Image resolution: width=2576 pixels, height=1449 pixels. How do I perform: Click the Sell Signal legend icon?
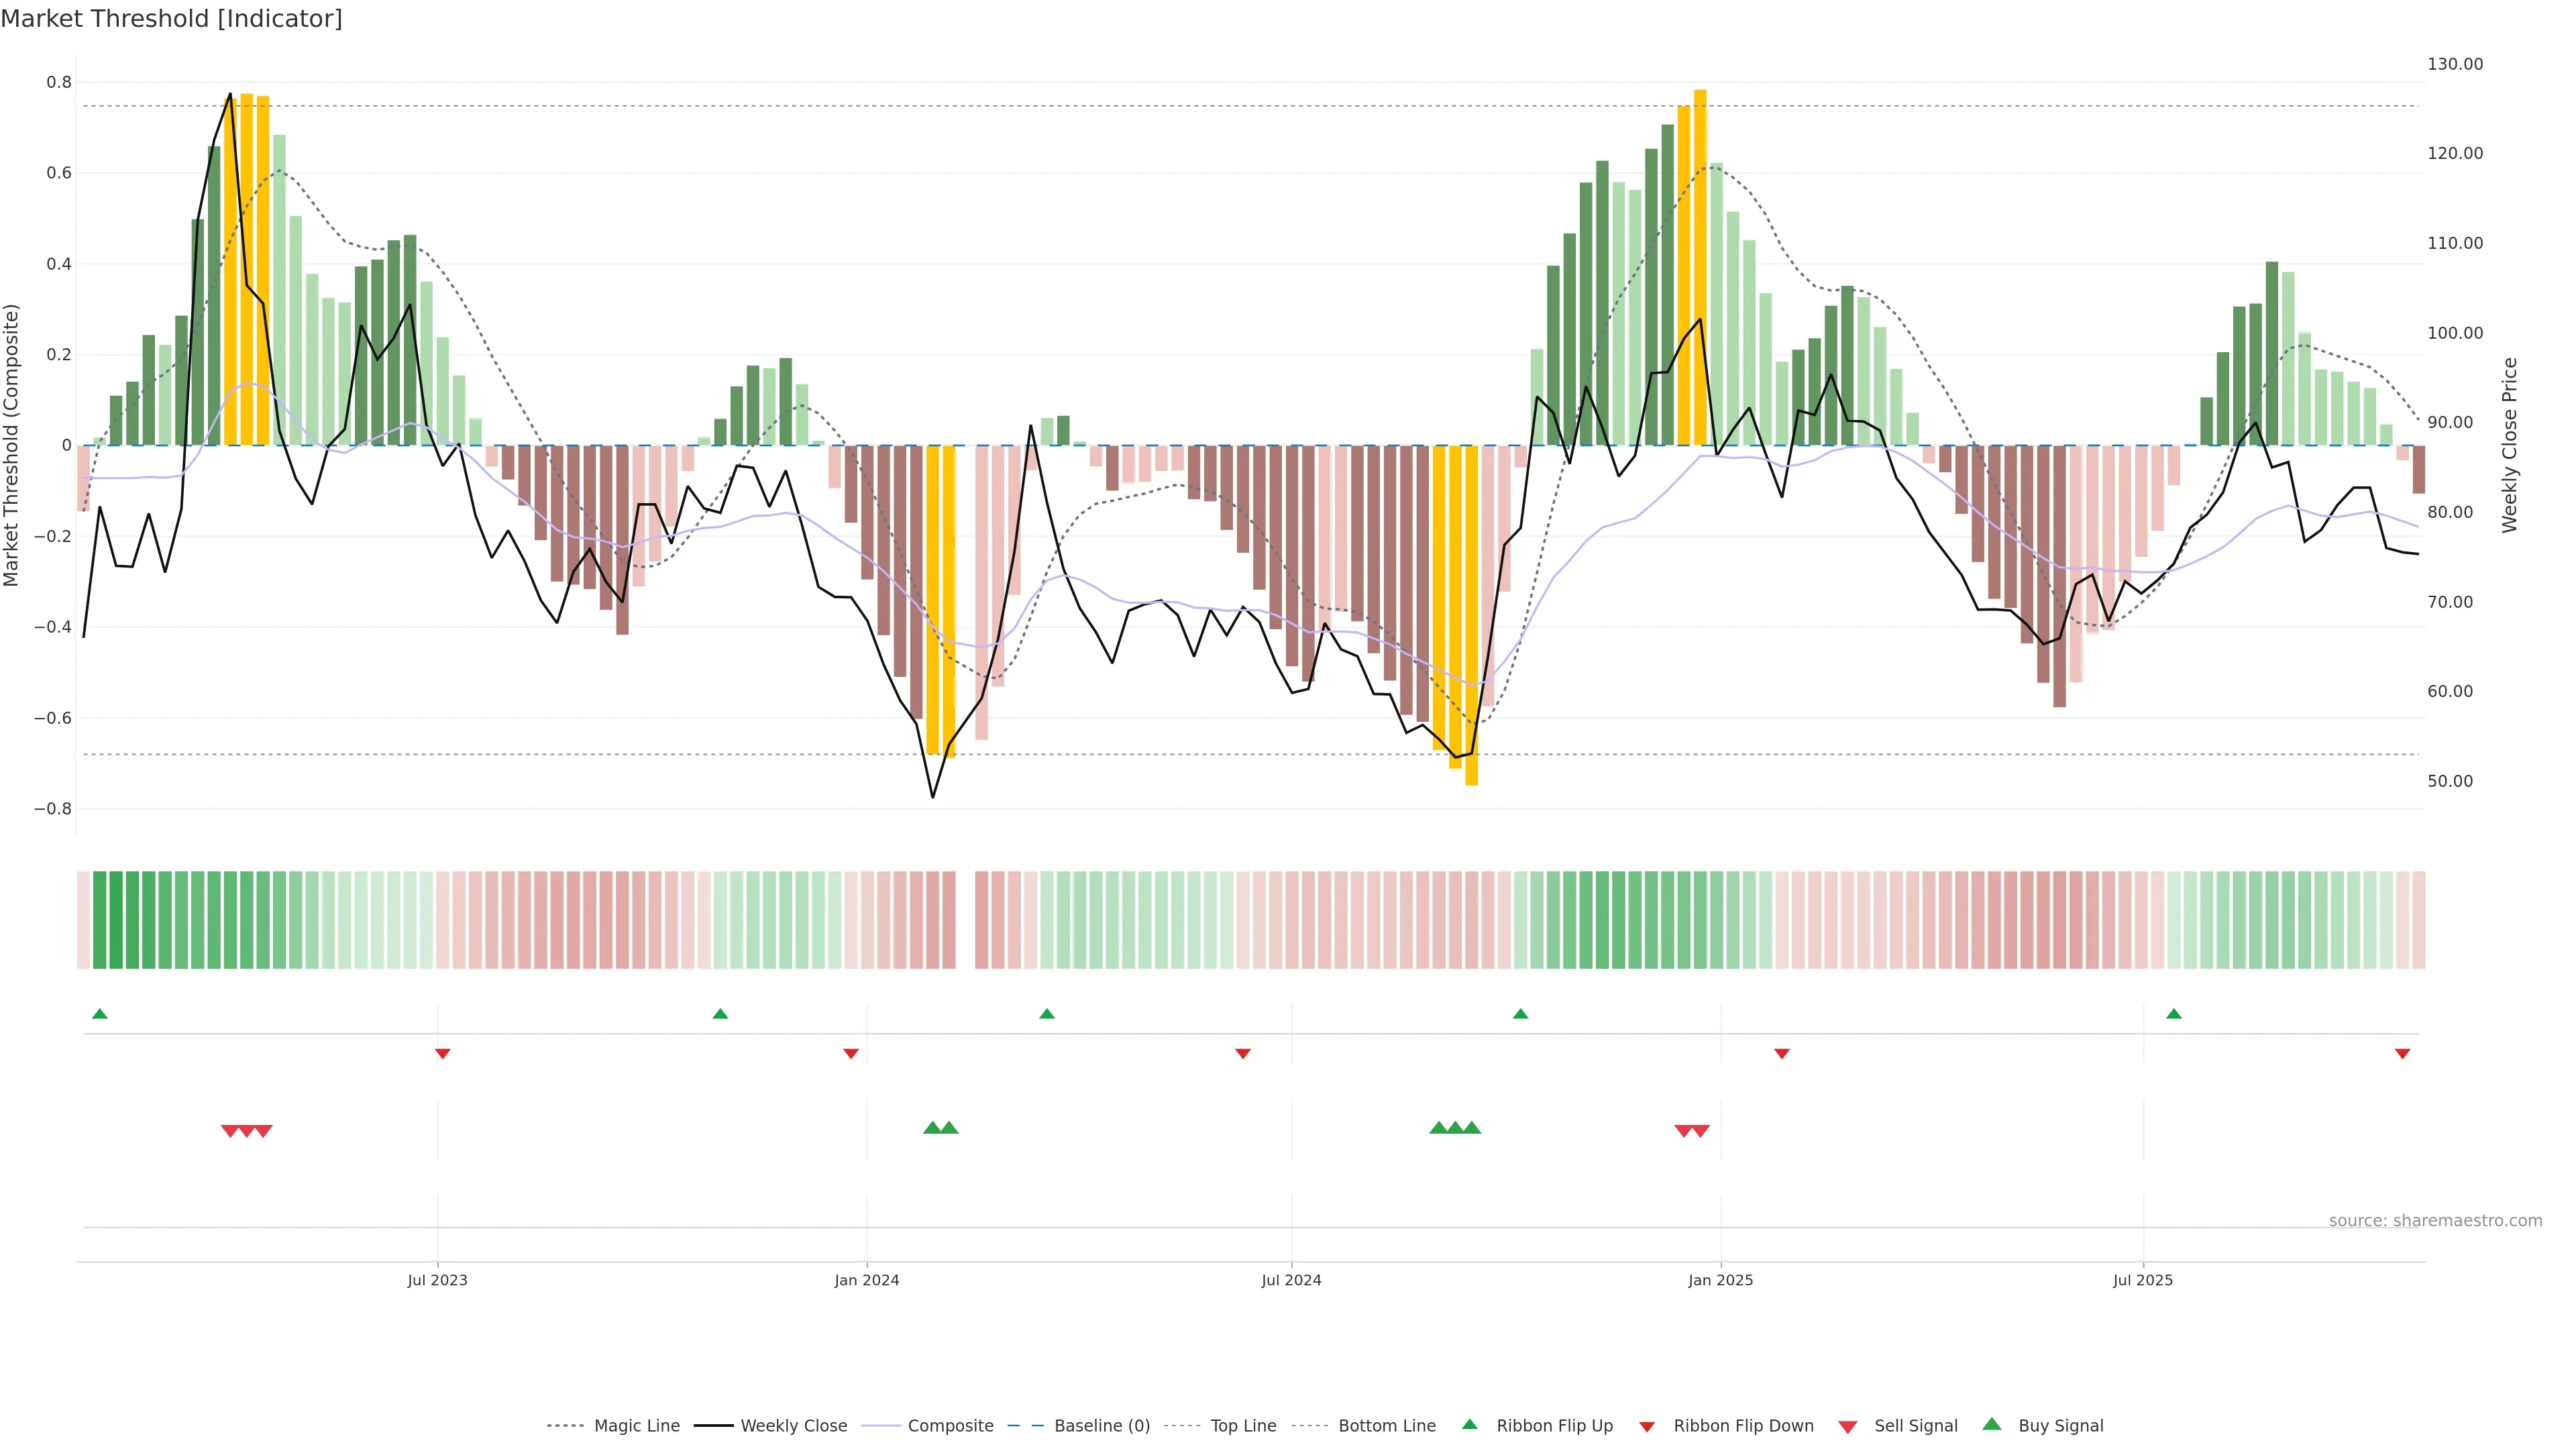pyautogui.click(x=1847, y=1426)
